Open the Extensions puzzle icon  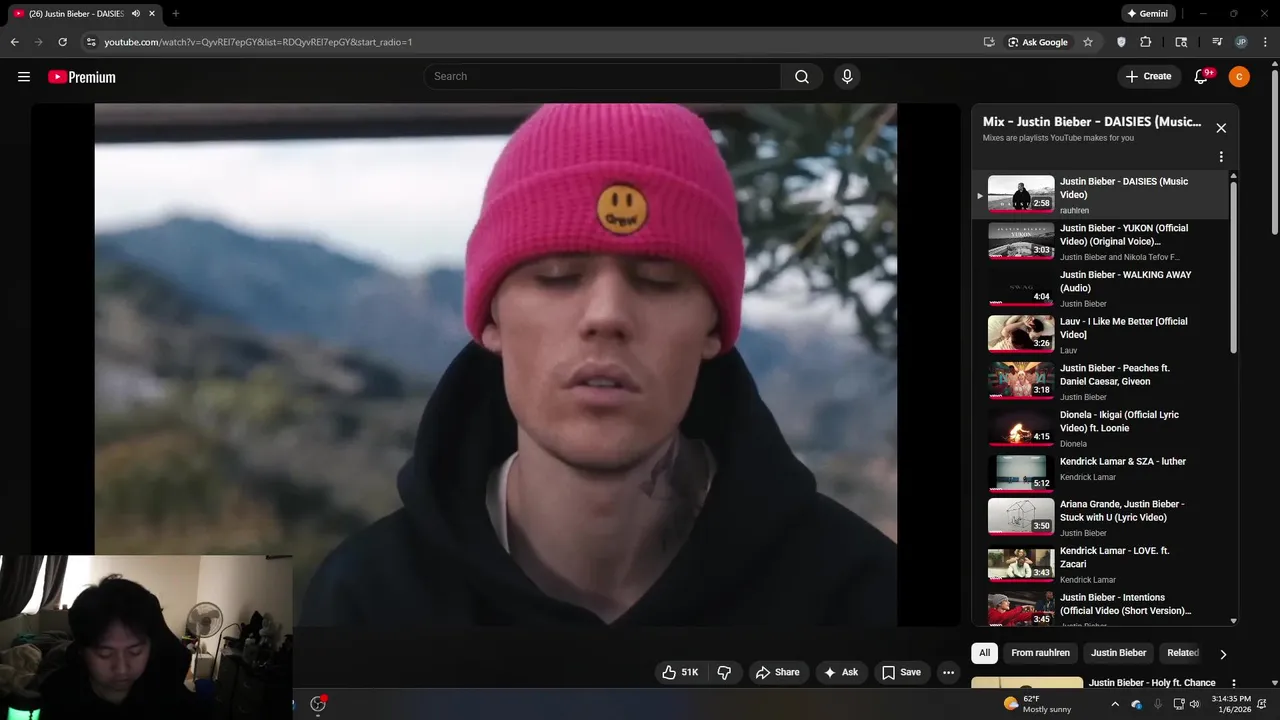(1146, 42)
